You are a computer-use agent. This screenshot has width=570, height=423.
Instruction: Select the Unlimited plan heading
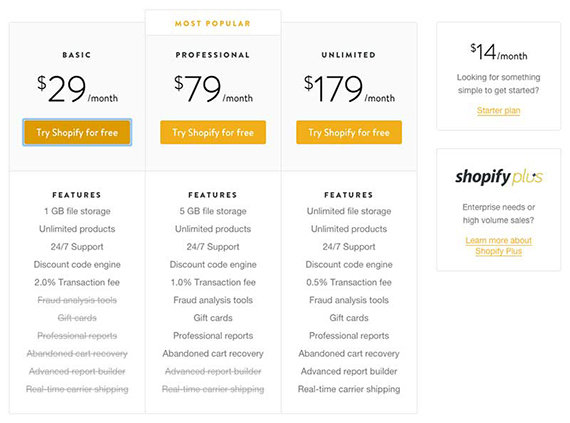point(349,55)
